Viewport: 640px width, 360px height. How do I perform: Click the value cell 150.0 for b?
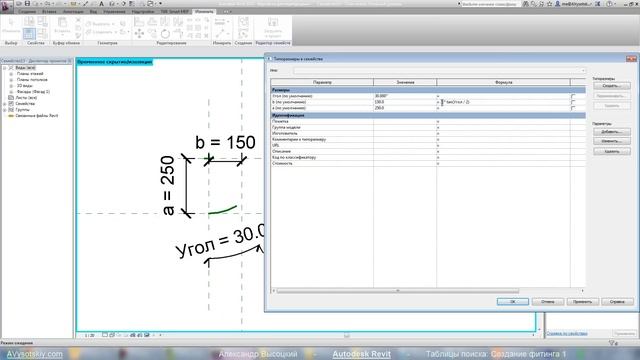tap(405, 102)
